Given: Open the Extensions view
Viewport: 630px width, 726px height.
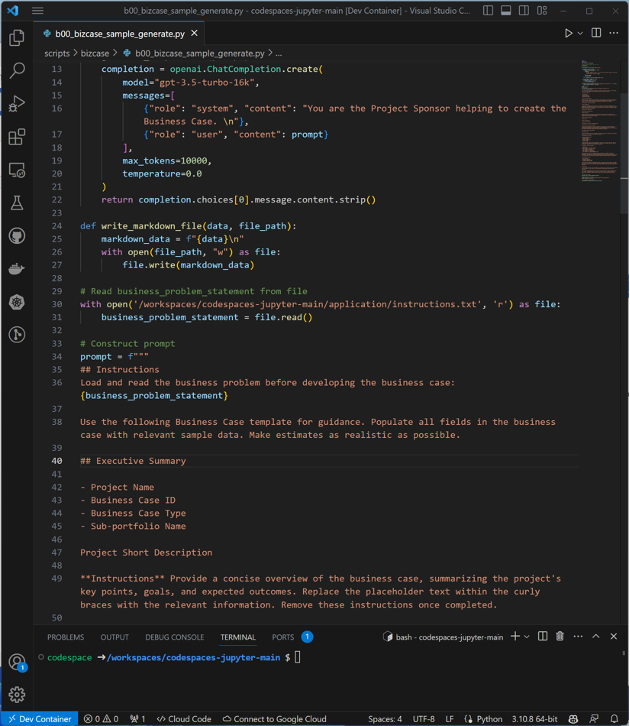Looking at the screenshot, I should pos(17,137).
